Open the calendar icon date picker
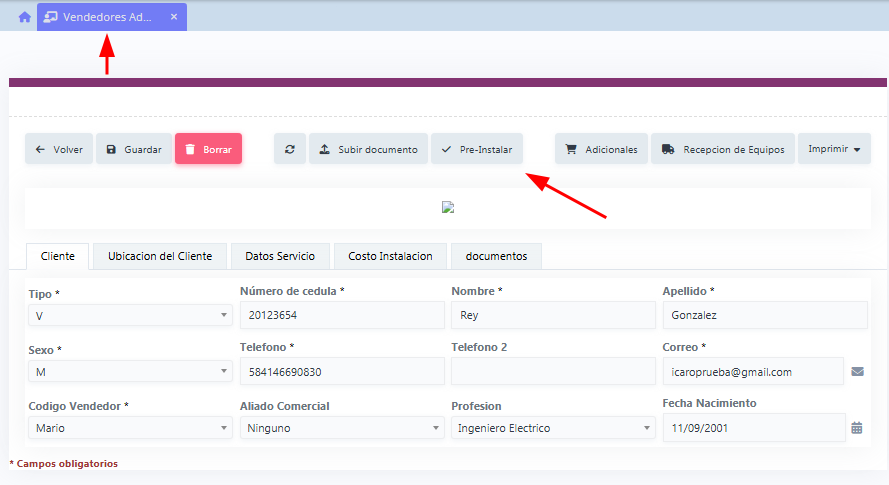This screenshot has height=485, width=889. (857, 428)
